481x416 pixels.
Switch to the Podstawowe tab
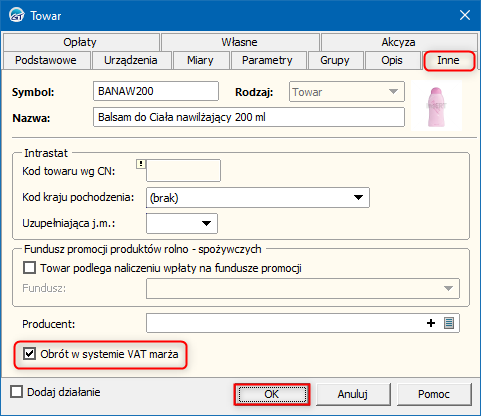(46, 60)
